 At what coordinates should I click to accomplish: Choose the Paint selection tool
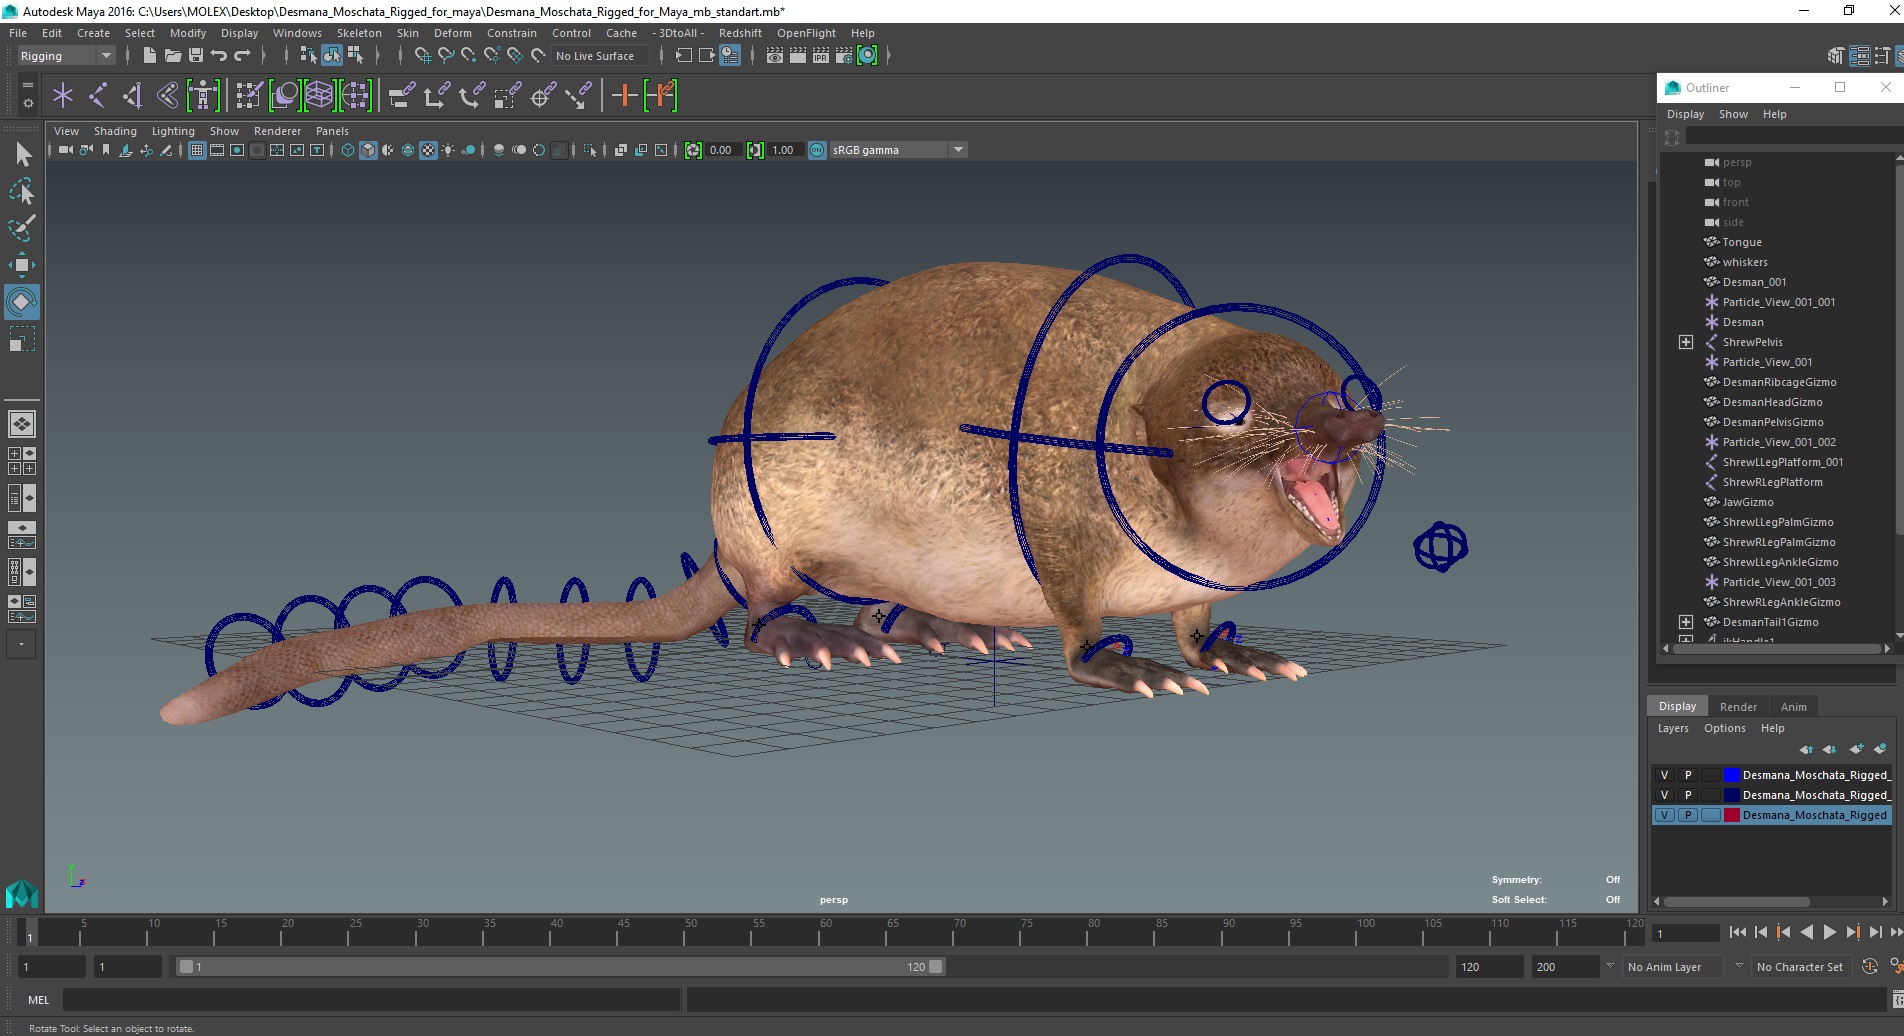pyautogui.click(x=22, y=228)
